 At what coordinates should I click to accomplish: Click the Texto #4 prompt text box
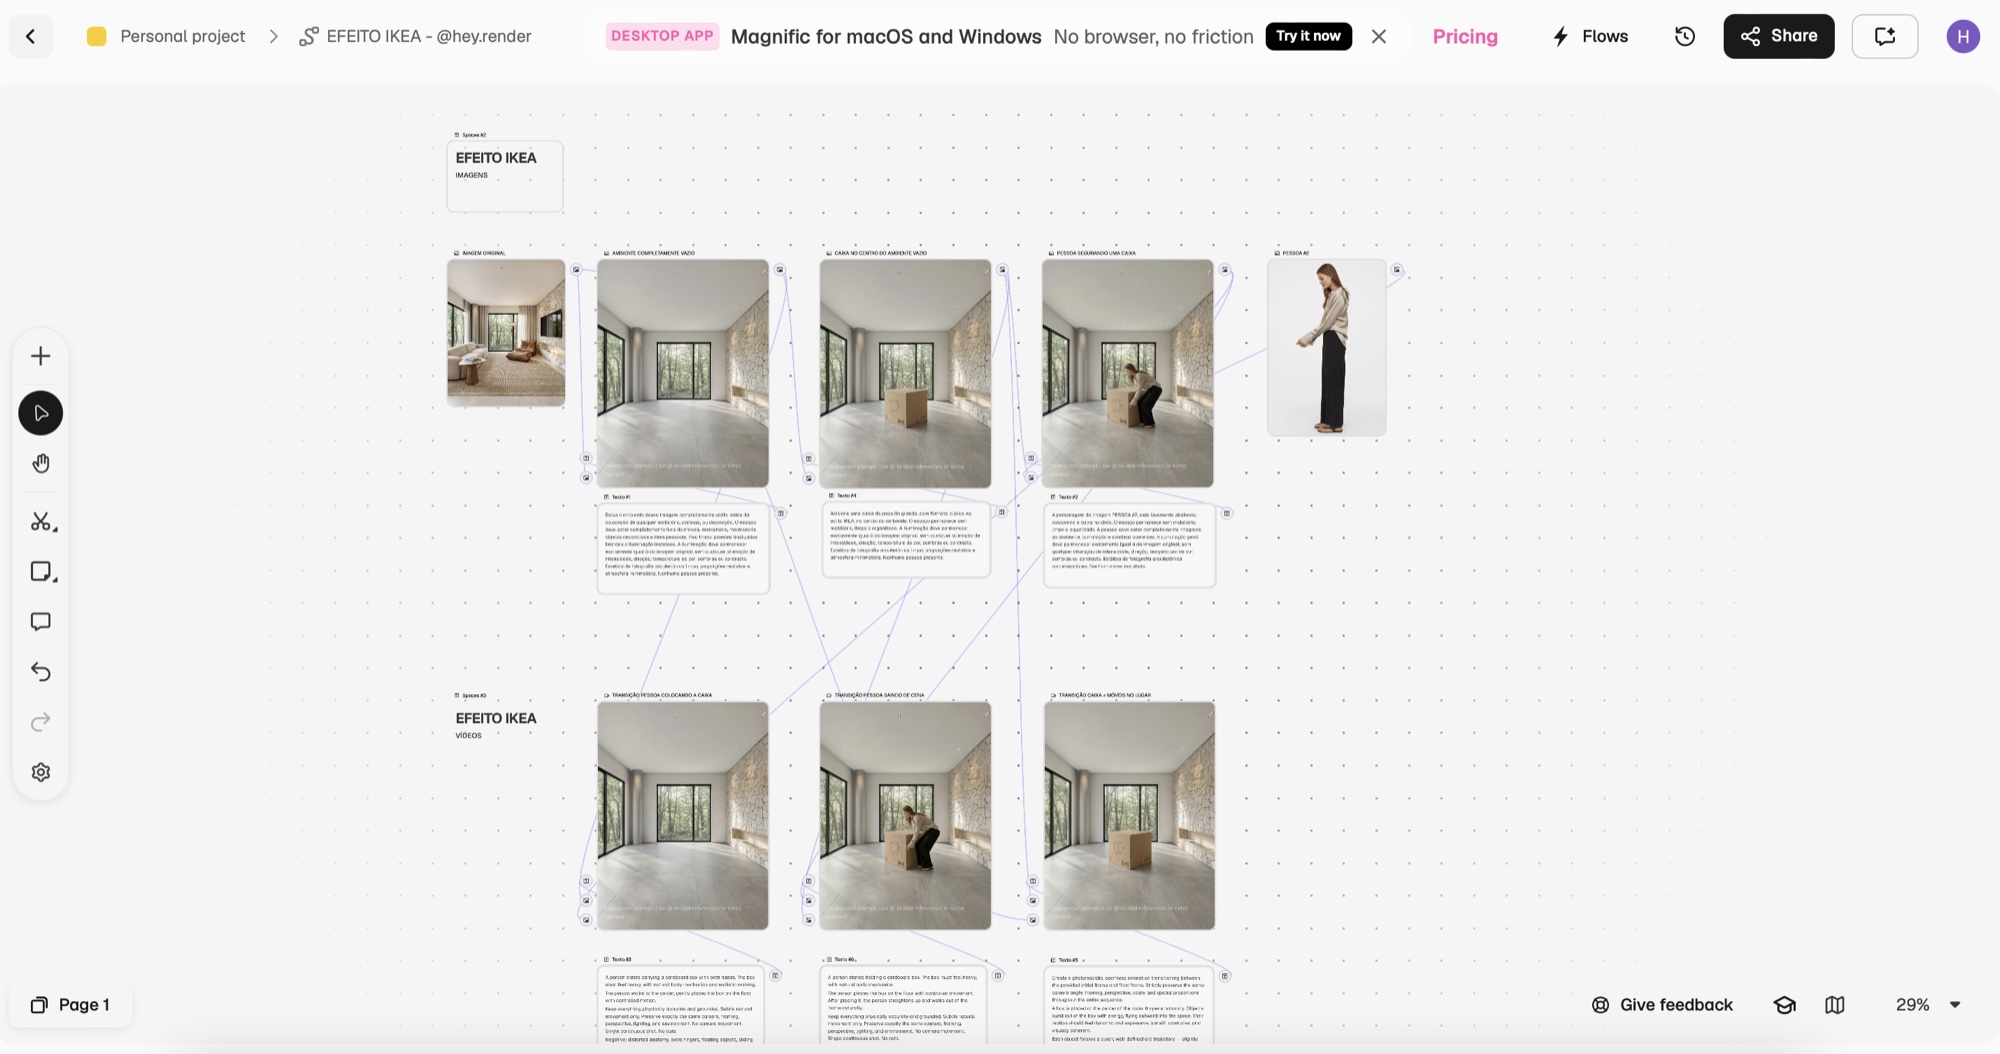pos(906,540)
